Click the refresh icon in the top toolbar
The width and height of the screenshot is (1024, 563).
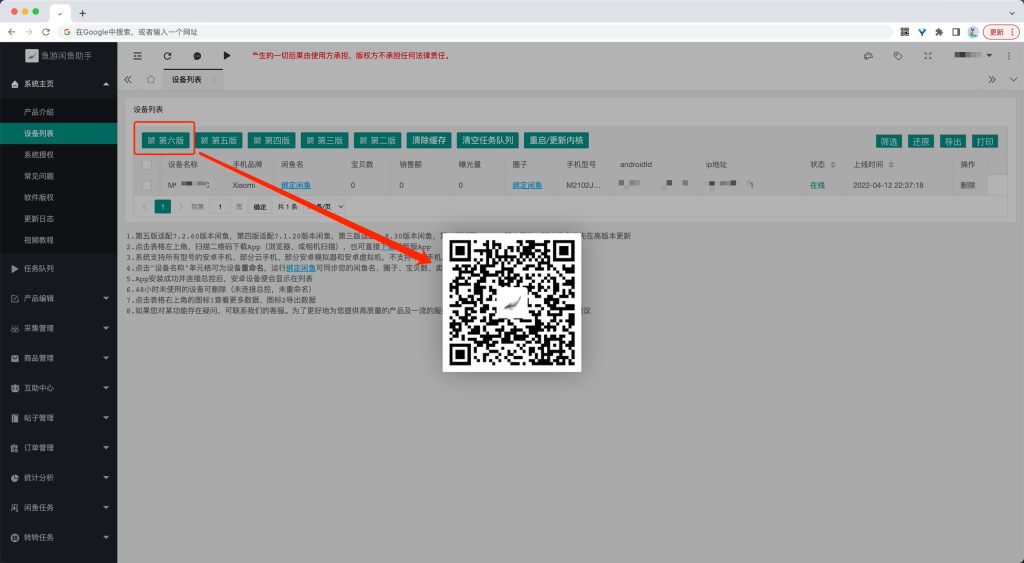coord(167,56)
